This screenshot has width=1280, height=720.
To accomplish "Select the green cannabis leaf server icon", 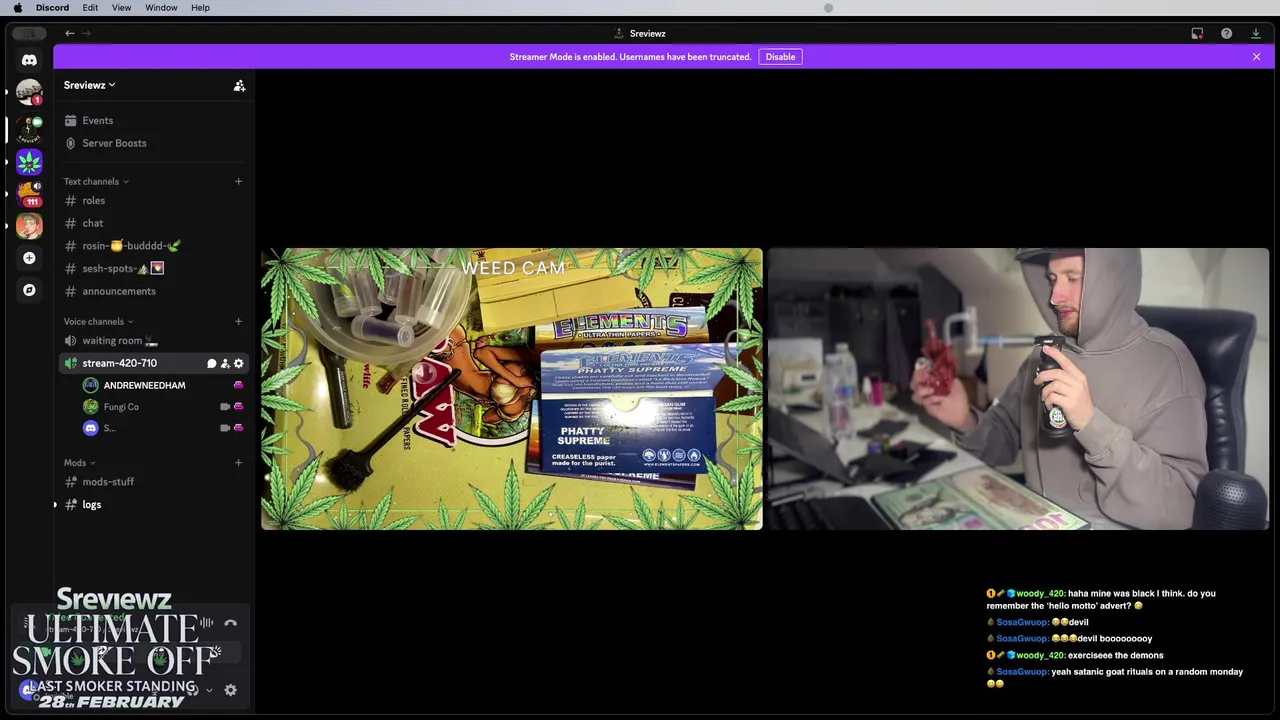I will (29, 161).
